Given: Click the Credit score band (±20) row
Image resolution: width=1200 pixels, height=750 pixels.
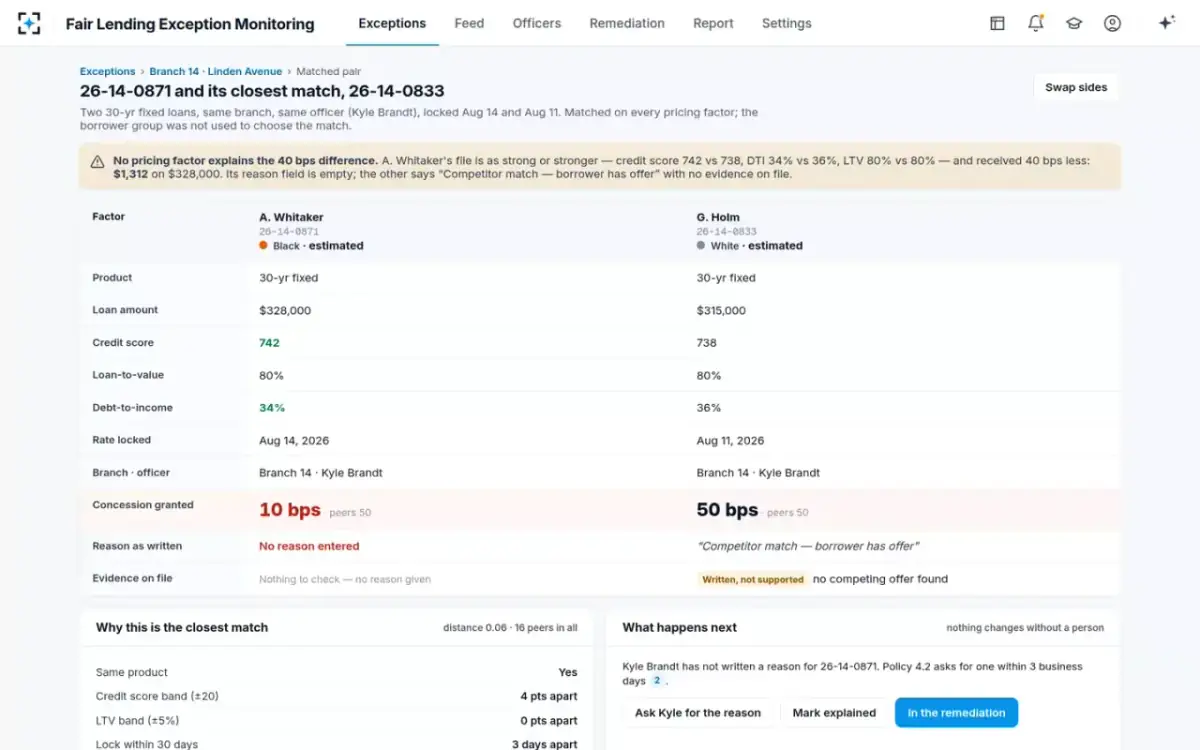Looking at the screenshot, I should 337,696.
